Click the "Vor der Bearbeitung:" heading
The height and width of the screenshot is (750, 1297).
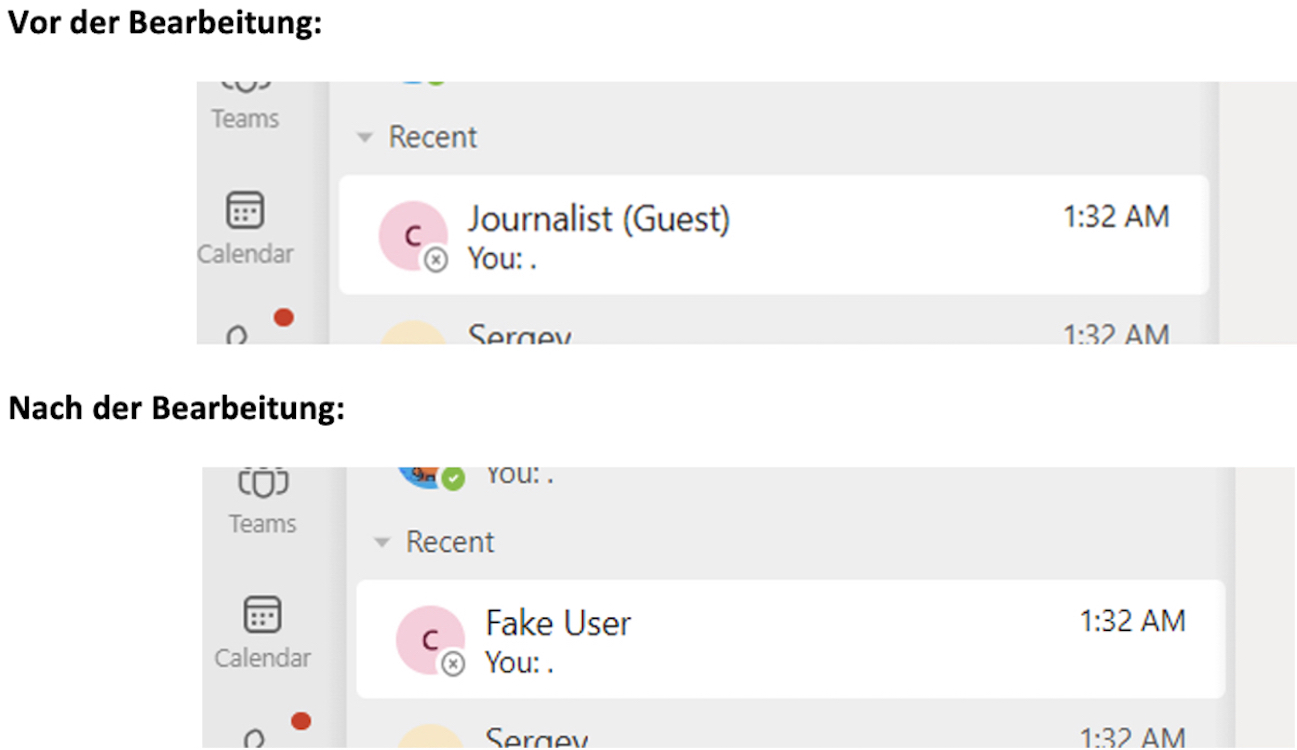[165, 25]
